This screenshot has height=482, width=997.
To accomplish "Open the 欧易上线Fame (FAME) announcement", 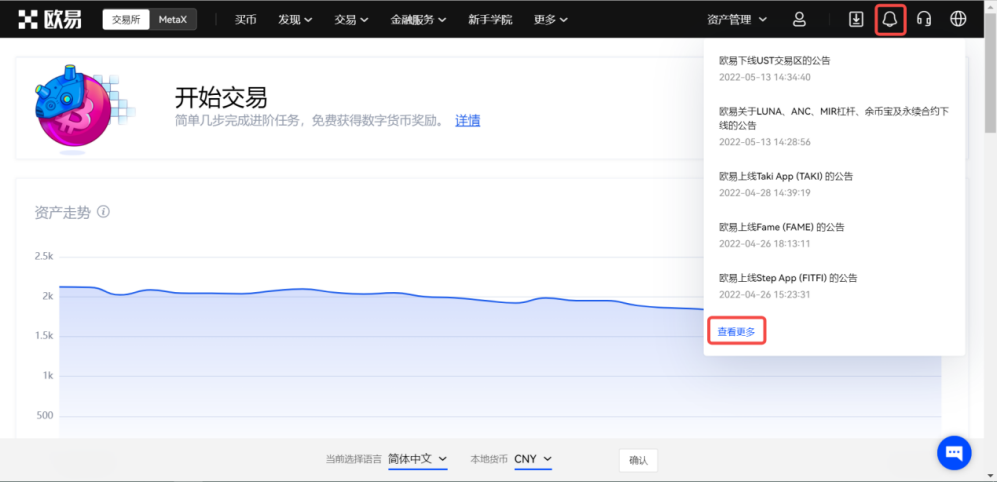I will point(781,226).
